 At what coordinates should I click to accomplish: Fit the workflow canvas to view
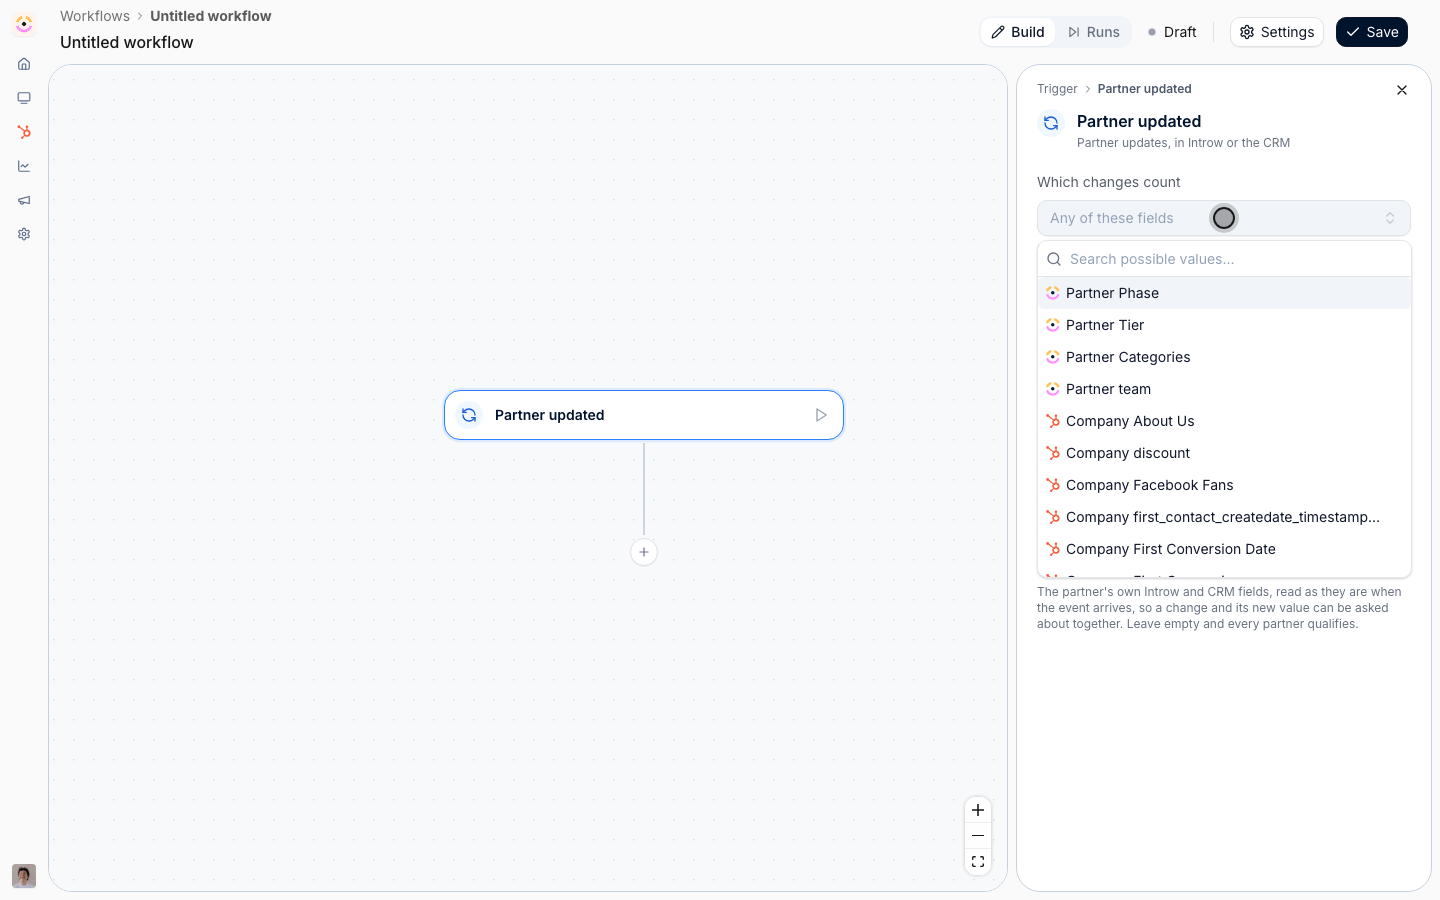[978, 862]
